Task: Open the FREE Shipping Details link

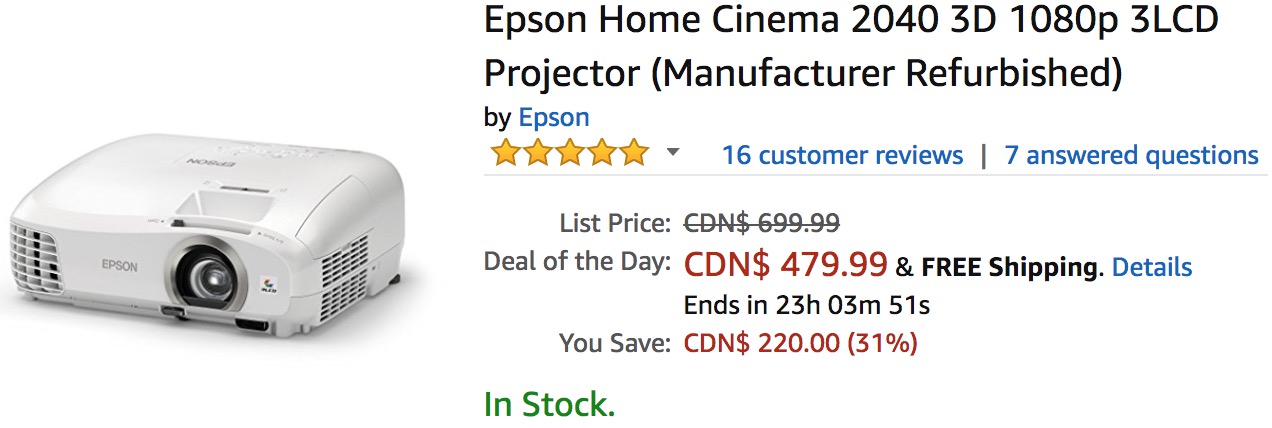Action: tap(1151, 267)
